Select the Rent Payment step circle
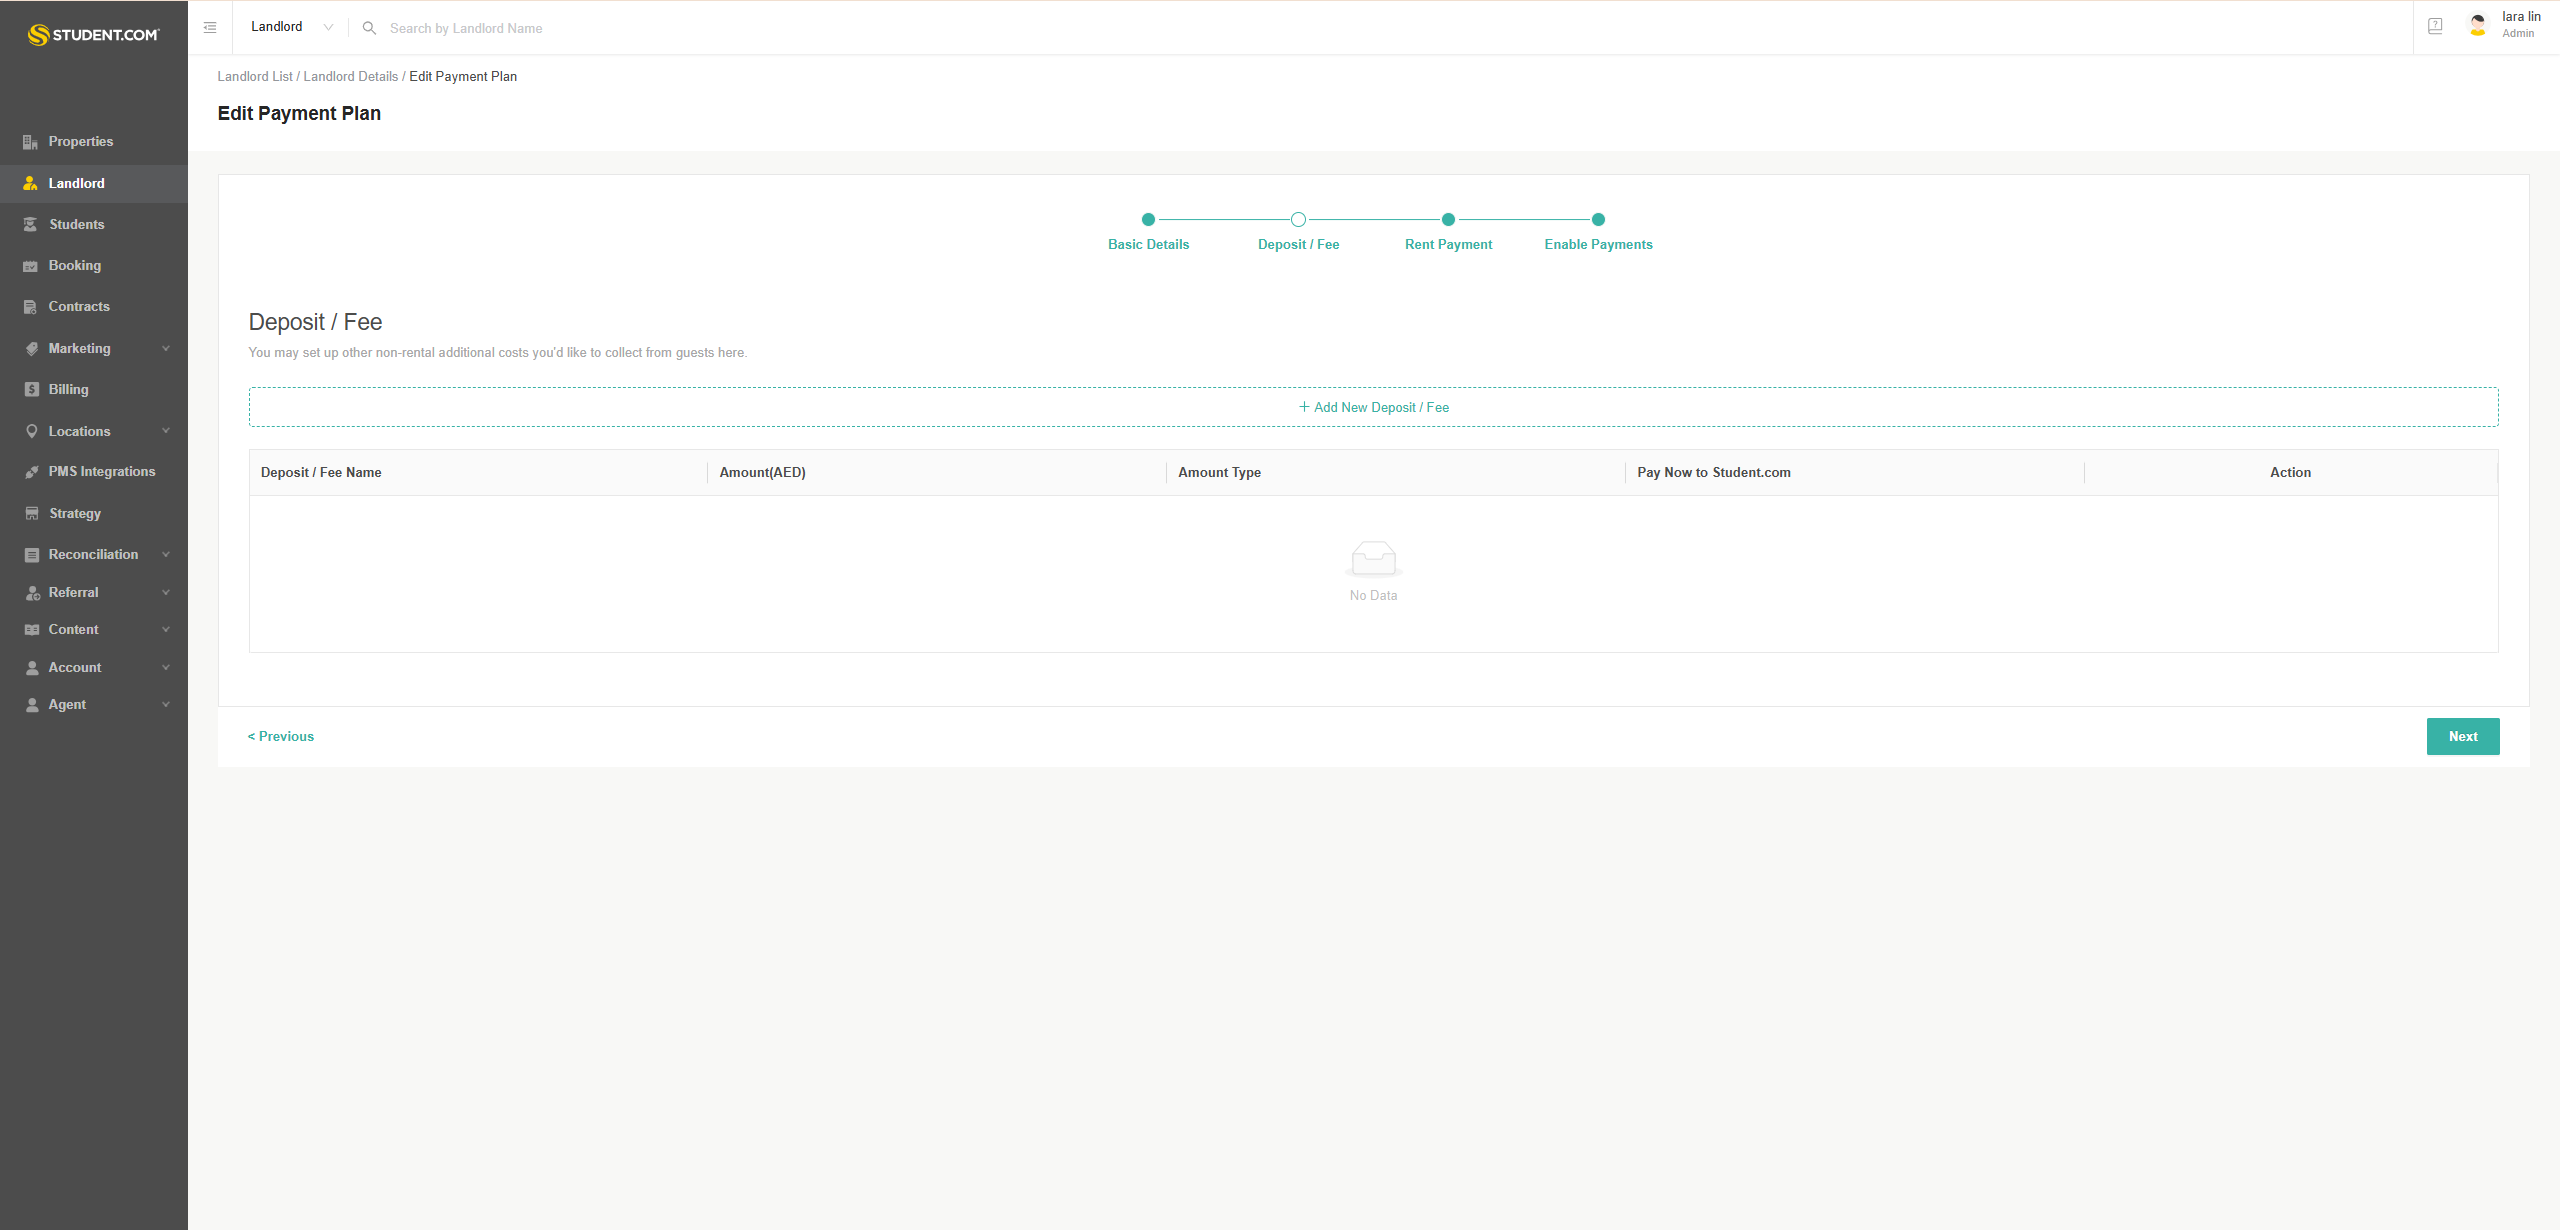 [1448, 219]
